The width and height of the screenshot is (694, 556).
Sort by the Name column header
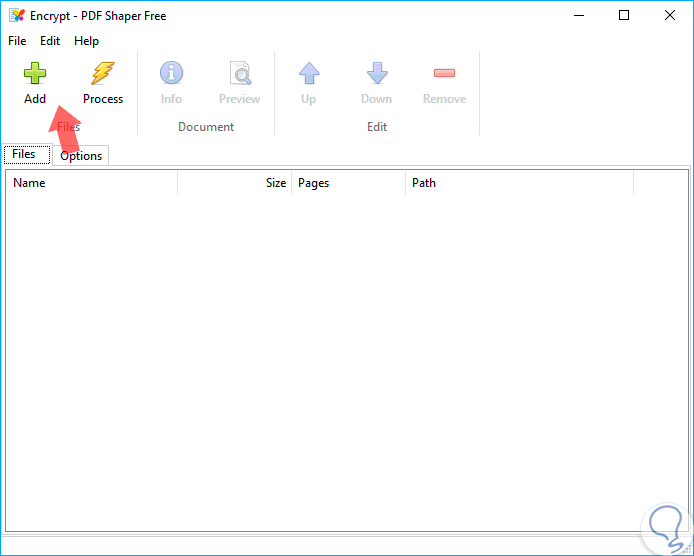pos(92,183)
